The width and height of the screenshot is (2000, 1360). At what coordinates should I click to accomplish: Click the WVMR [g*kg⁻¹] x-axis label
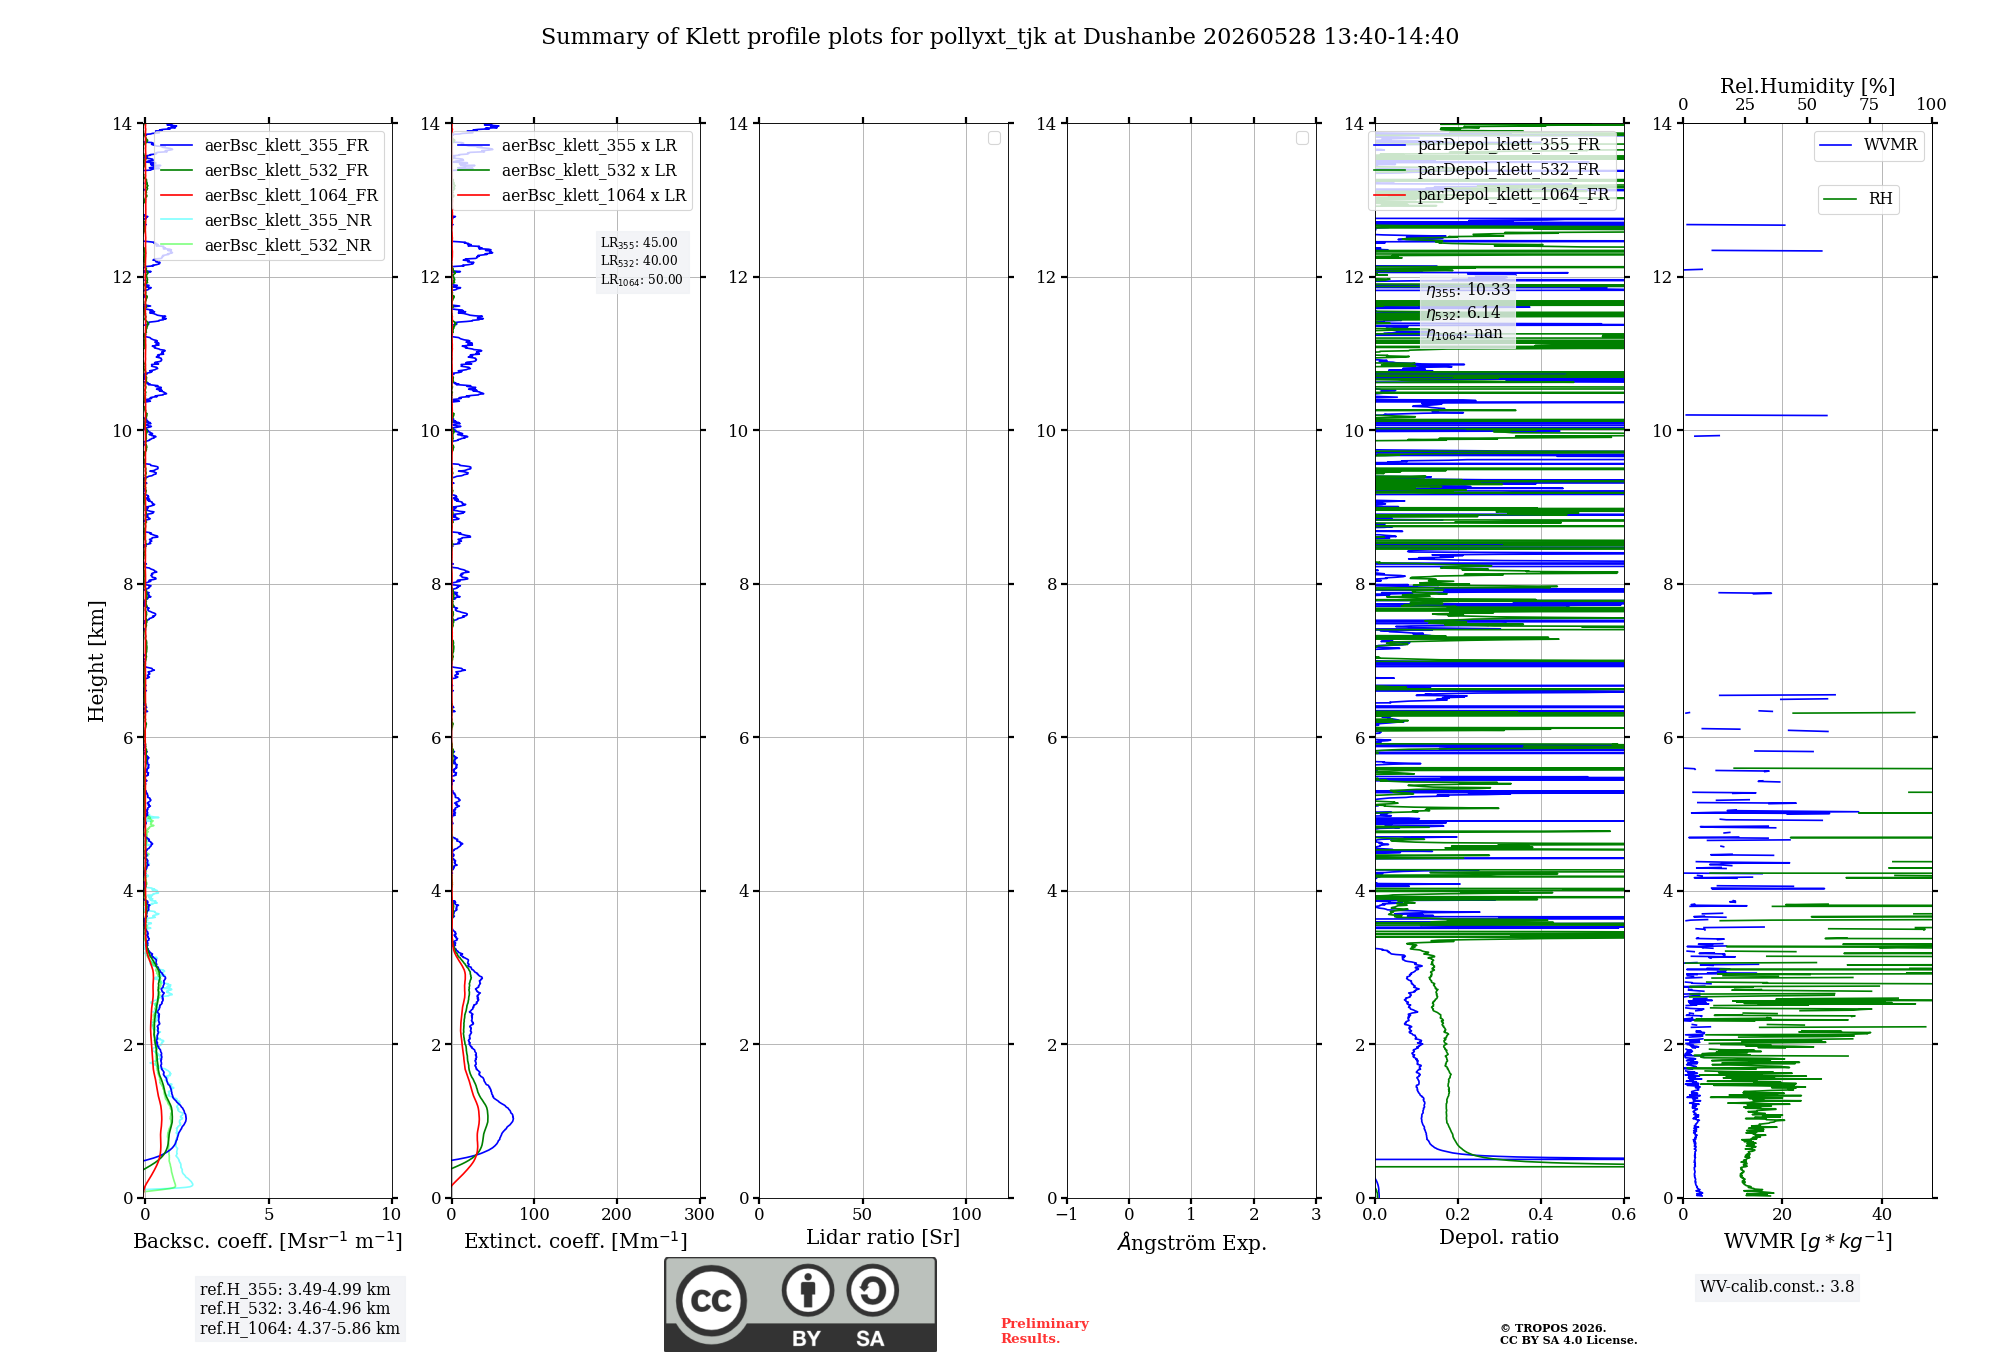pos(1808,1242)
